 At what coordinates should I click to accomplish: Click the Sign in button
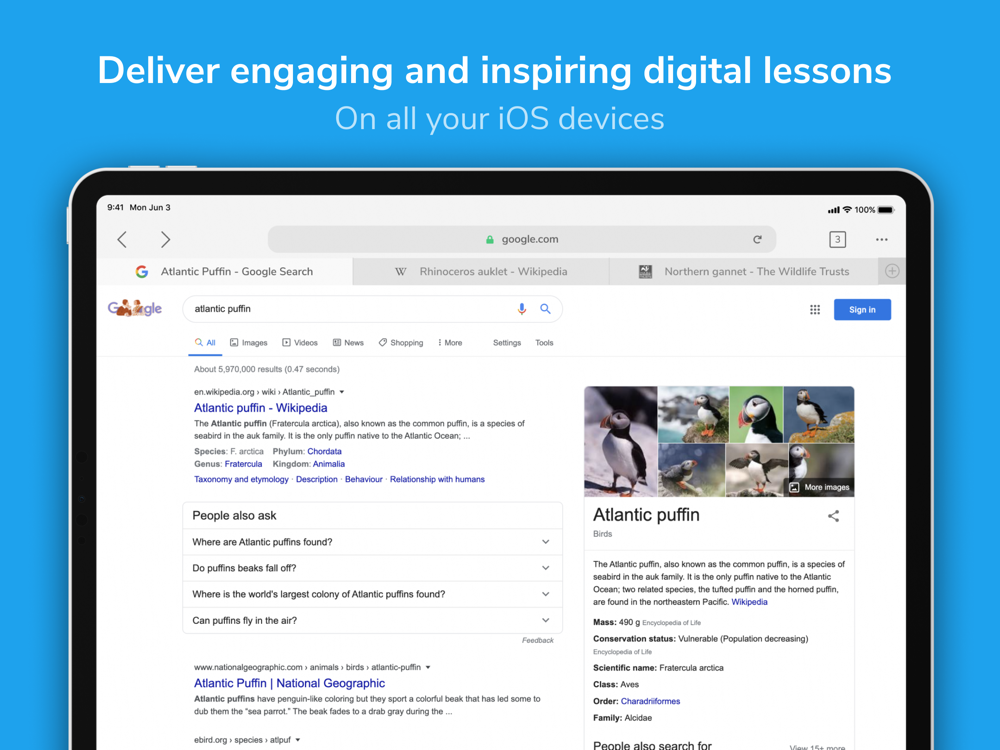click(862, 310)
